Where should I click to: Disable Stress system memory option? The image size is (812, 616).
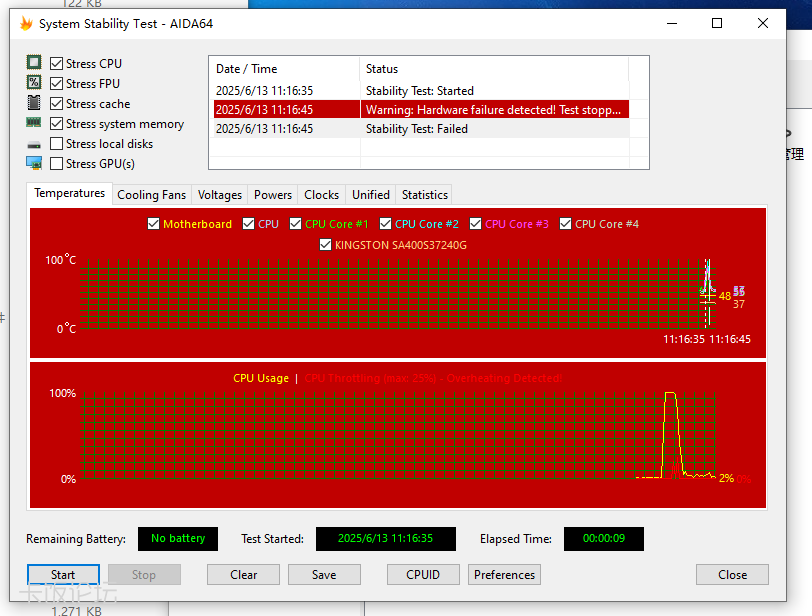56,124
